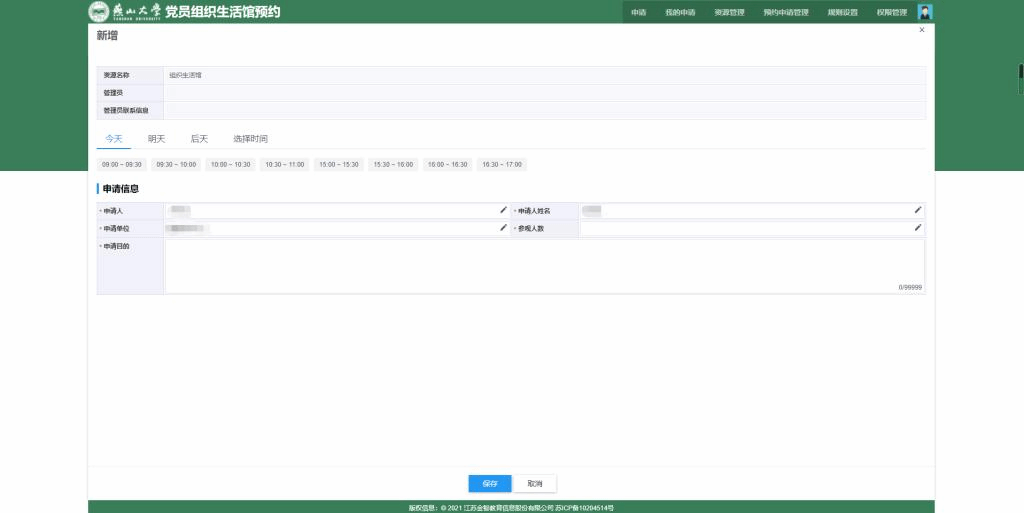Select the 09:00 ~ 09:30 time slot

(122, 164)
